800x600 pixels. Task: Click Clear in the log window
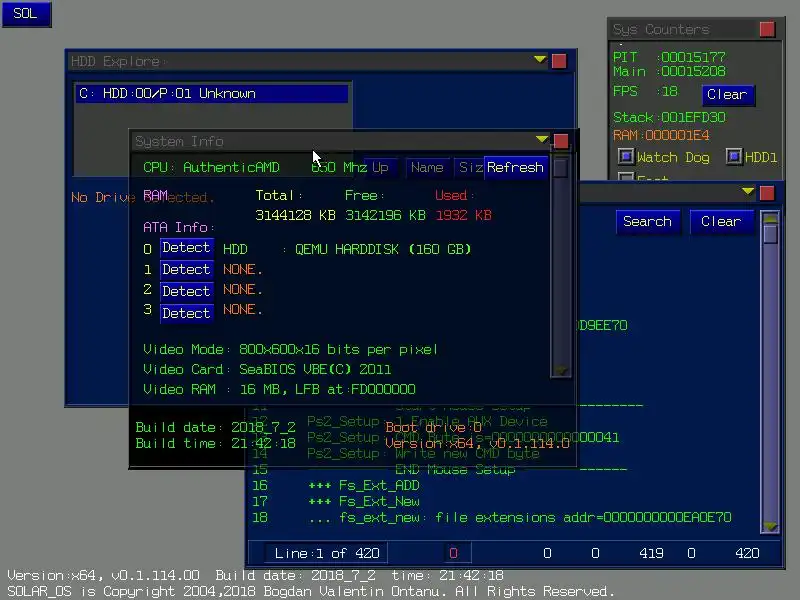(721, 221)
